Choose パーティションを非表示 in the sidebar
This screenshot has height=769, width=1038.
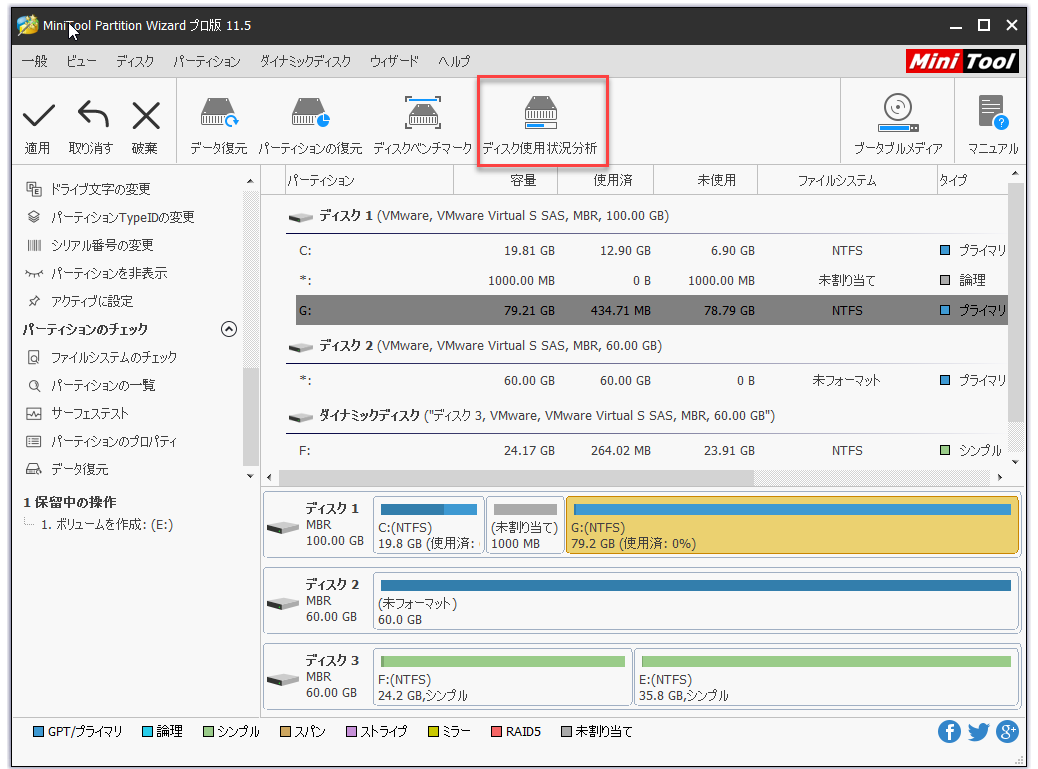[109, 273]
